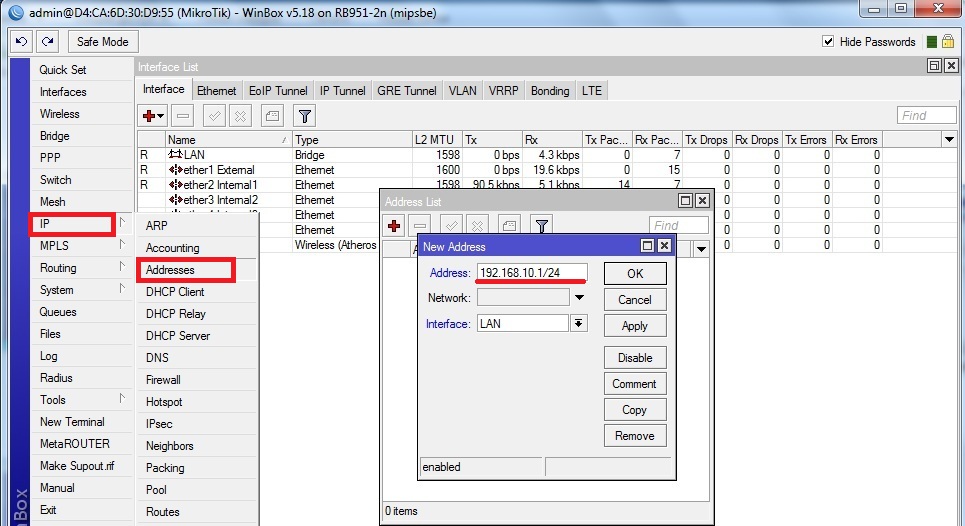
Task: Click Comment button in New Address dialog
Action: 635,383
